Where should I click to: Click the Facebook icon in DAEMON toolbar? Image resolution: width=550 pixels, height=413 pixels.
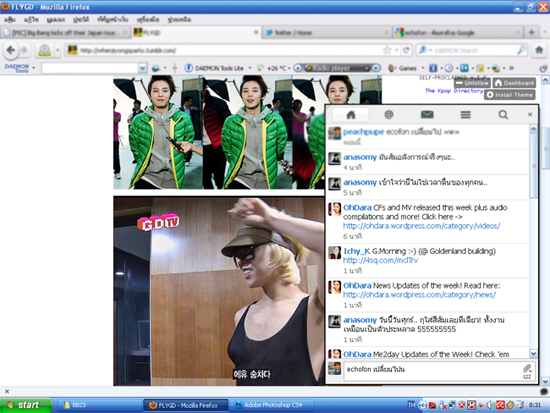[433, 68]
